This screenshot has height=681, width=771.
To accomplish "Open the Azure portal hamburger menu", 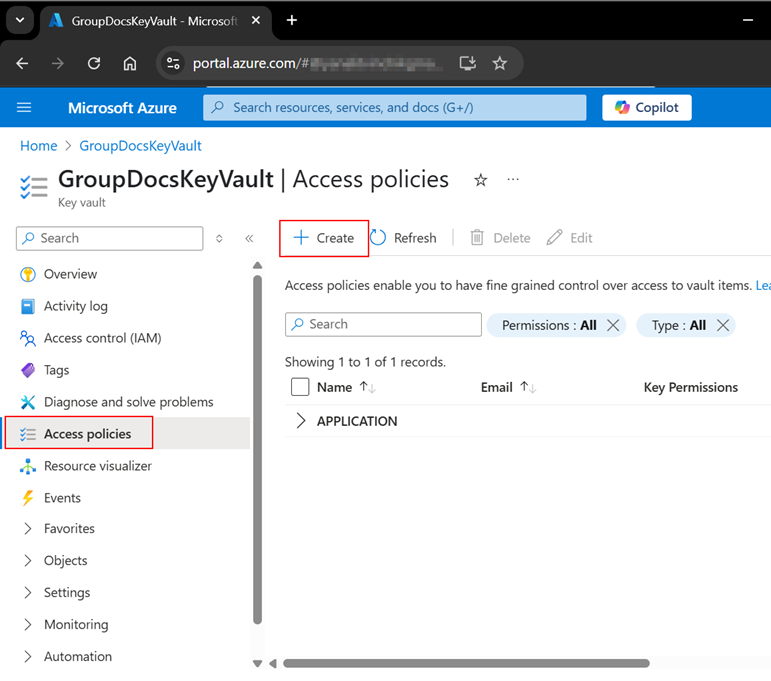I will click(24, 108).
